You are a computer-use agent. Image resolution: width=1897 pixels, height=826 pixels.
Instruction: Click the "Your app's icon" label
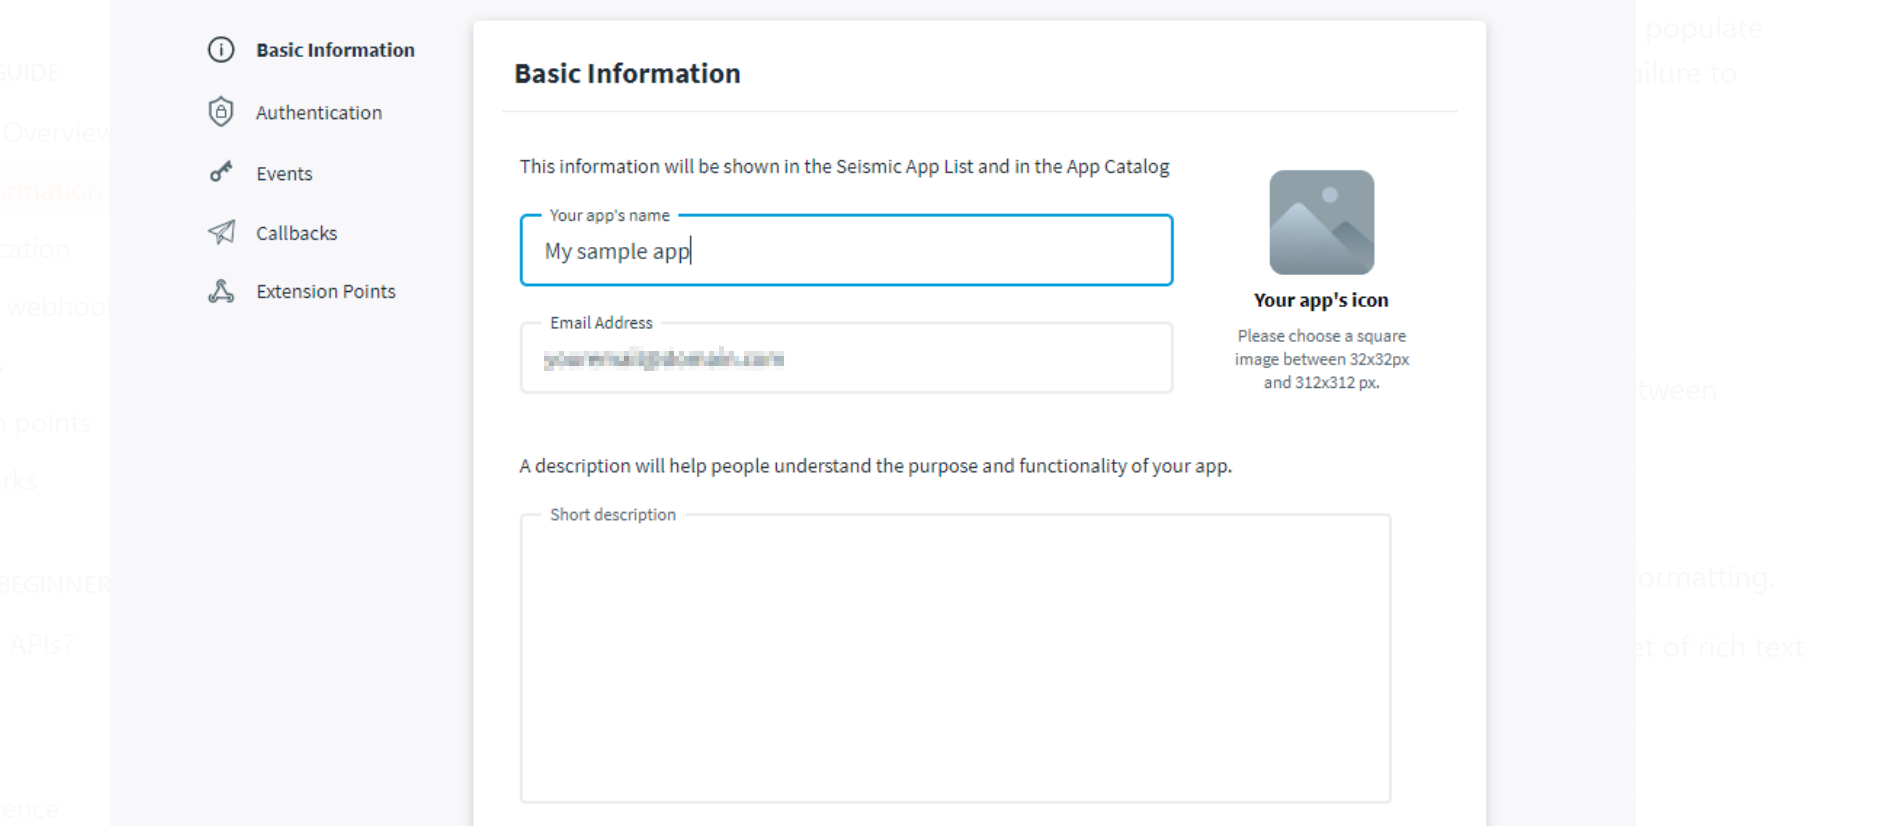[1321, 300]
